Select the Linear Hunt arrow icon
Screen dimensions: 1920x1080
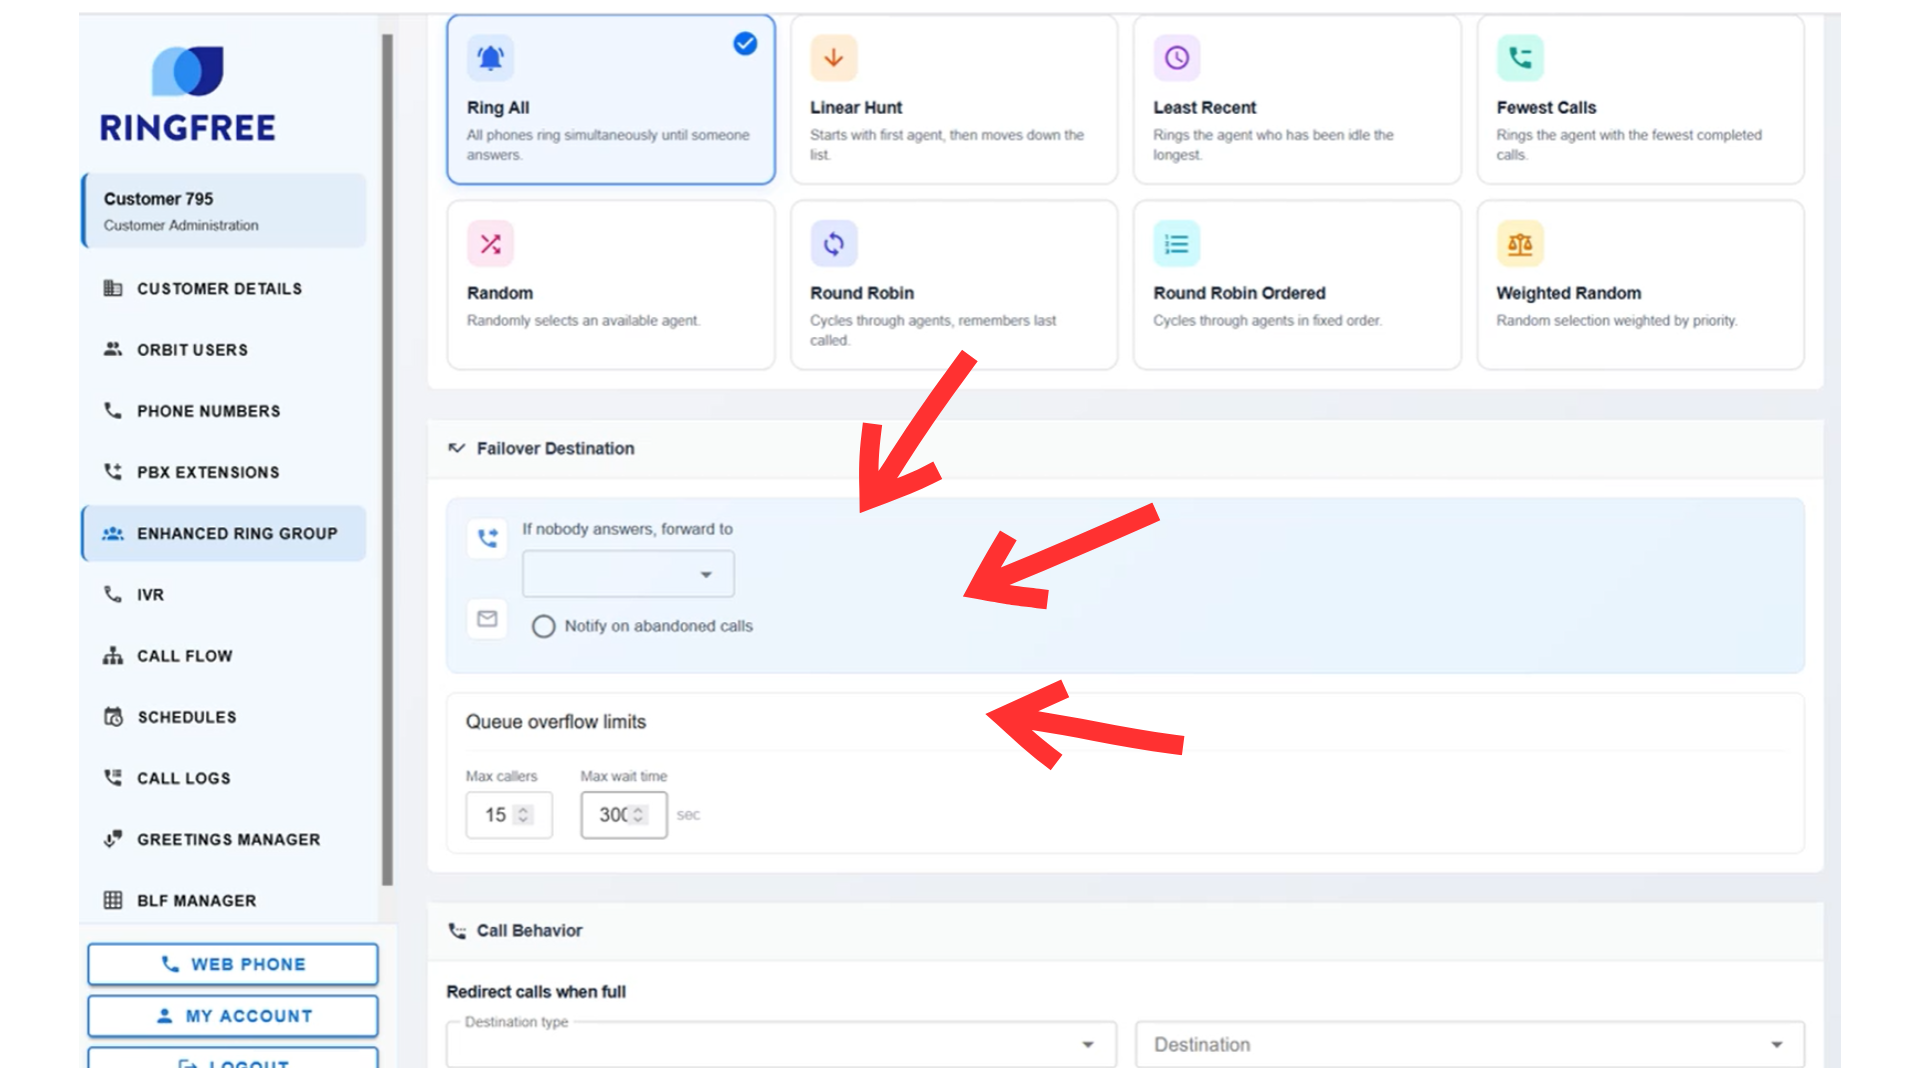(x=833, y=58)
